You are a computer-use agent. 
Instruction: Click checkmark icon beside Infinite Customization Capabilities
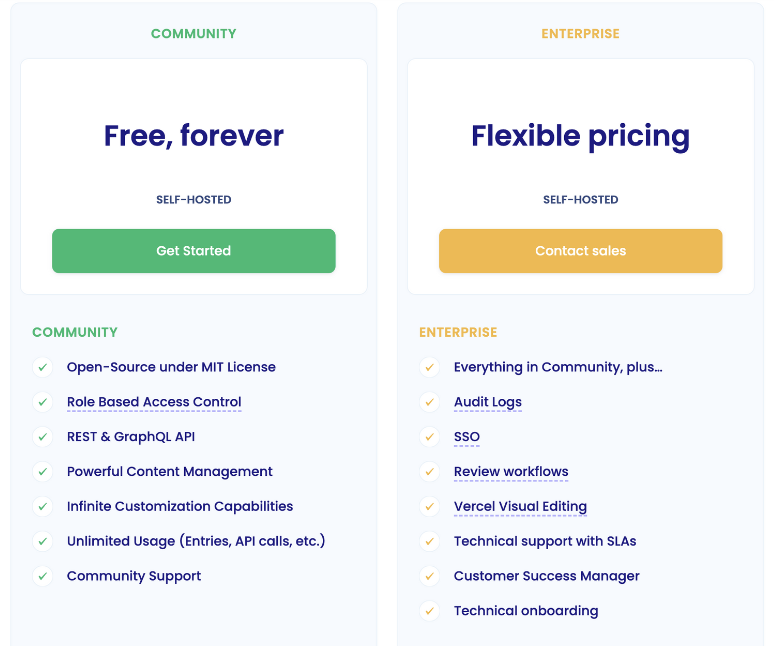(x=43, y=506)
